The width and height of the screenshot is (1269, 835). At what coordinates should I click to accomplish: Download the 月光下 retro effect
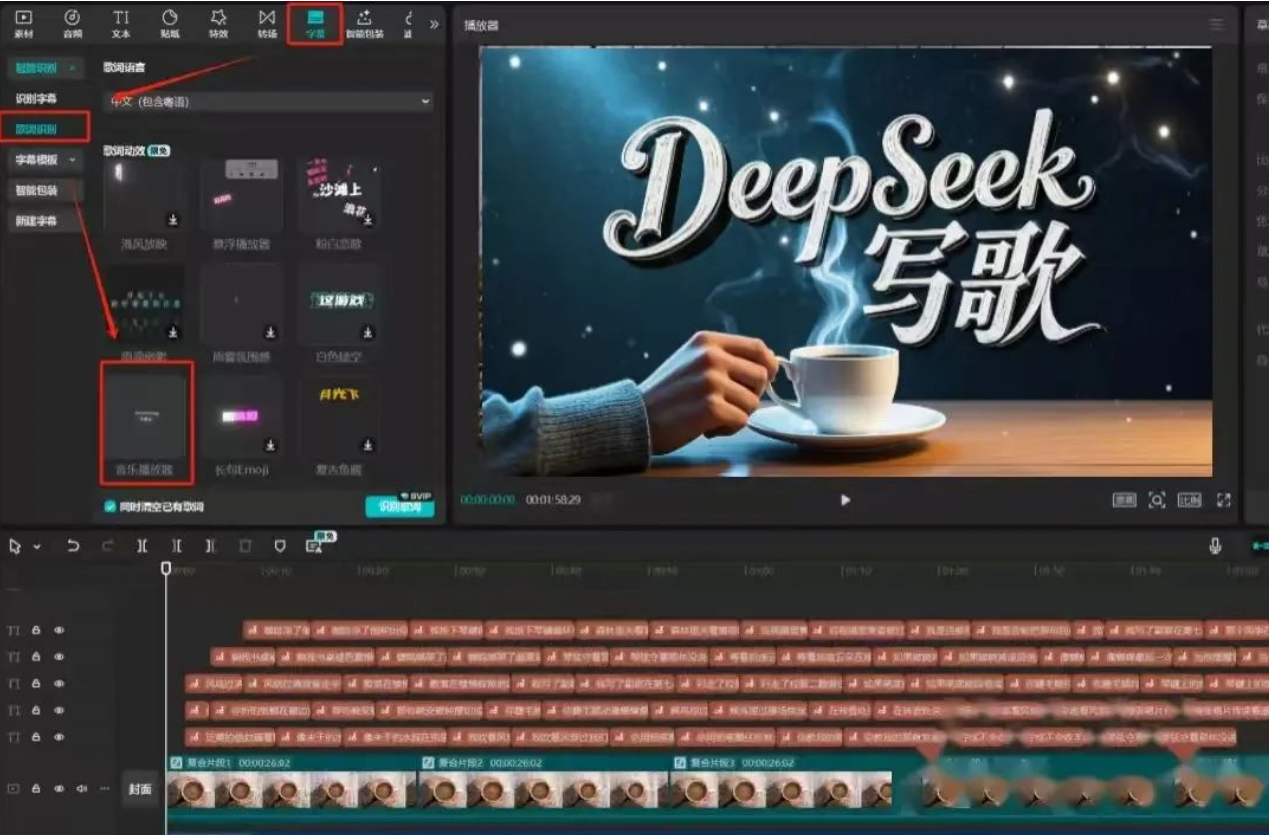pyautogui.click(x=368, y=445)
